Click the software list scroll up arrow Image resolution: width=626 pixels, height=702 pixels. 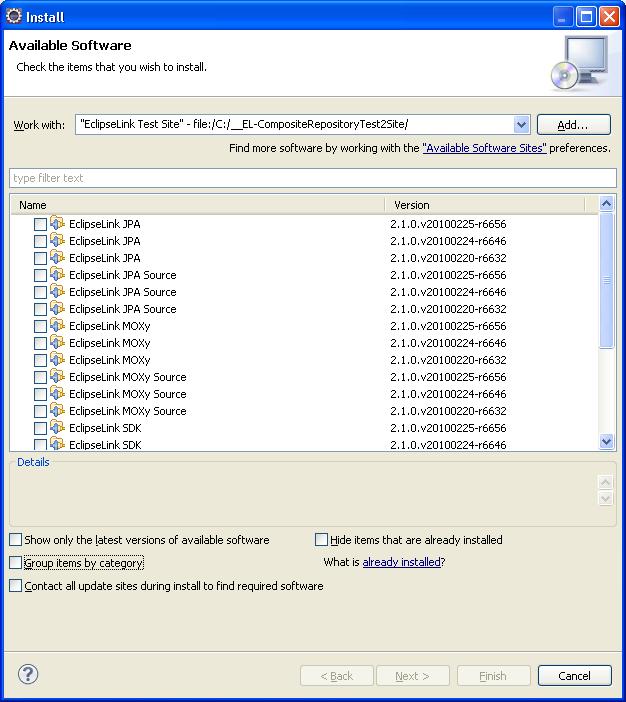[x=606, y=204]
